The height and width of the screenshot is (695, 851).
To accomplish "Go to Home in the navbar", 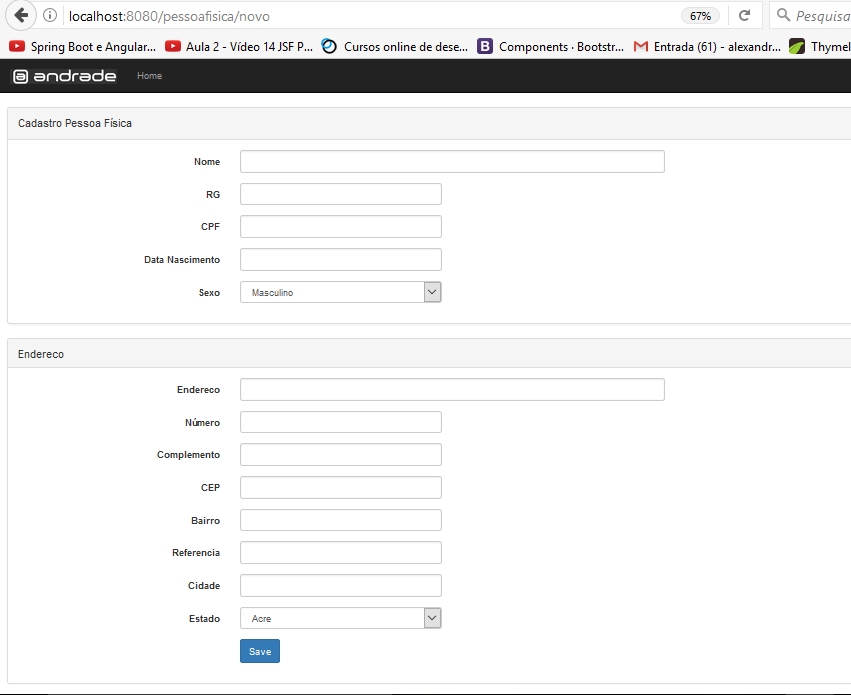I will coord(149,76).
